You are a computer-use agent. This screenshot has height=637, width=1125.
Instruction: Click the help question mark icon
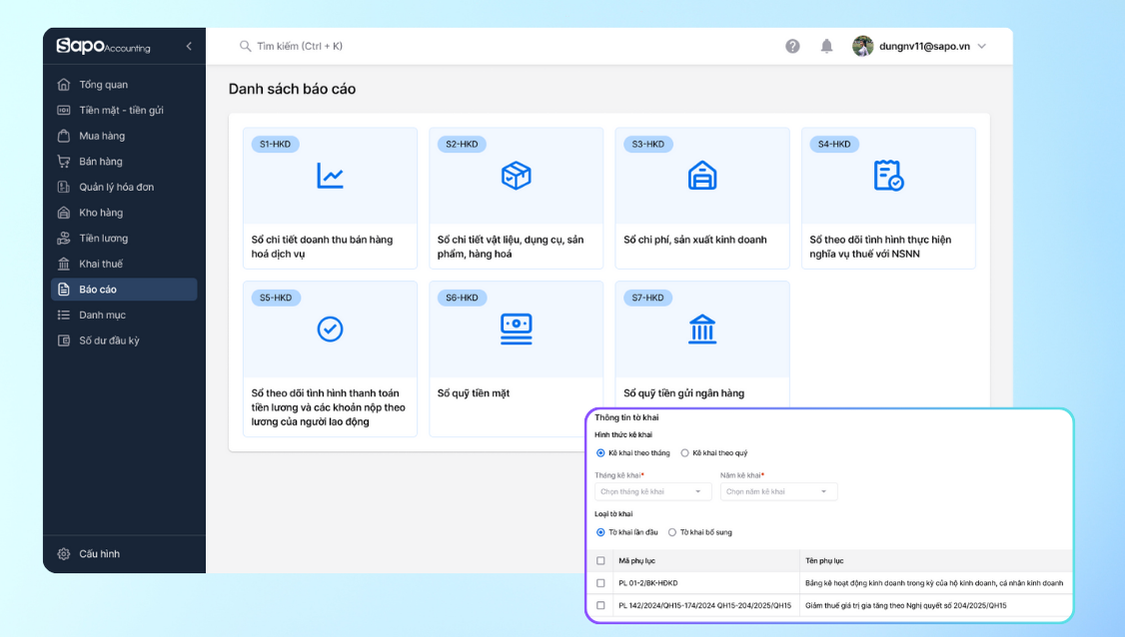(x=792, y=46)
